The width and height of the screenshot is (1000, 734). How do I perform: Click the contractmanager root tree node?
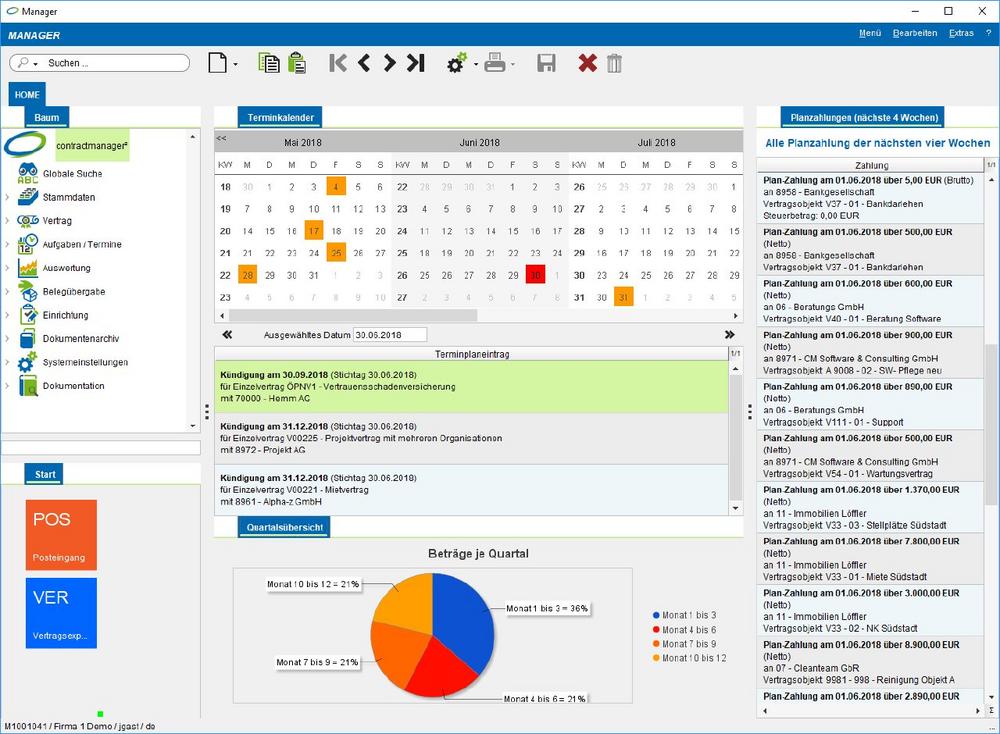tap(92, 145)
